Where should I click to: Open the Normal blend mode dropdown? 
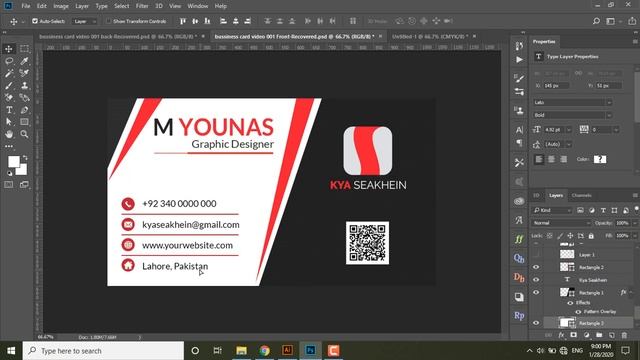[x=562, y=223]
